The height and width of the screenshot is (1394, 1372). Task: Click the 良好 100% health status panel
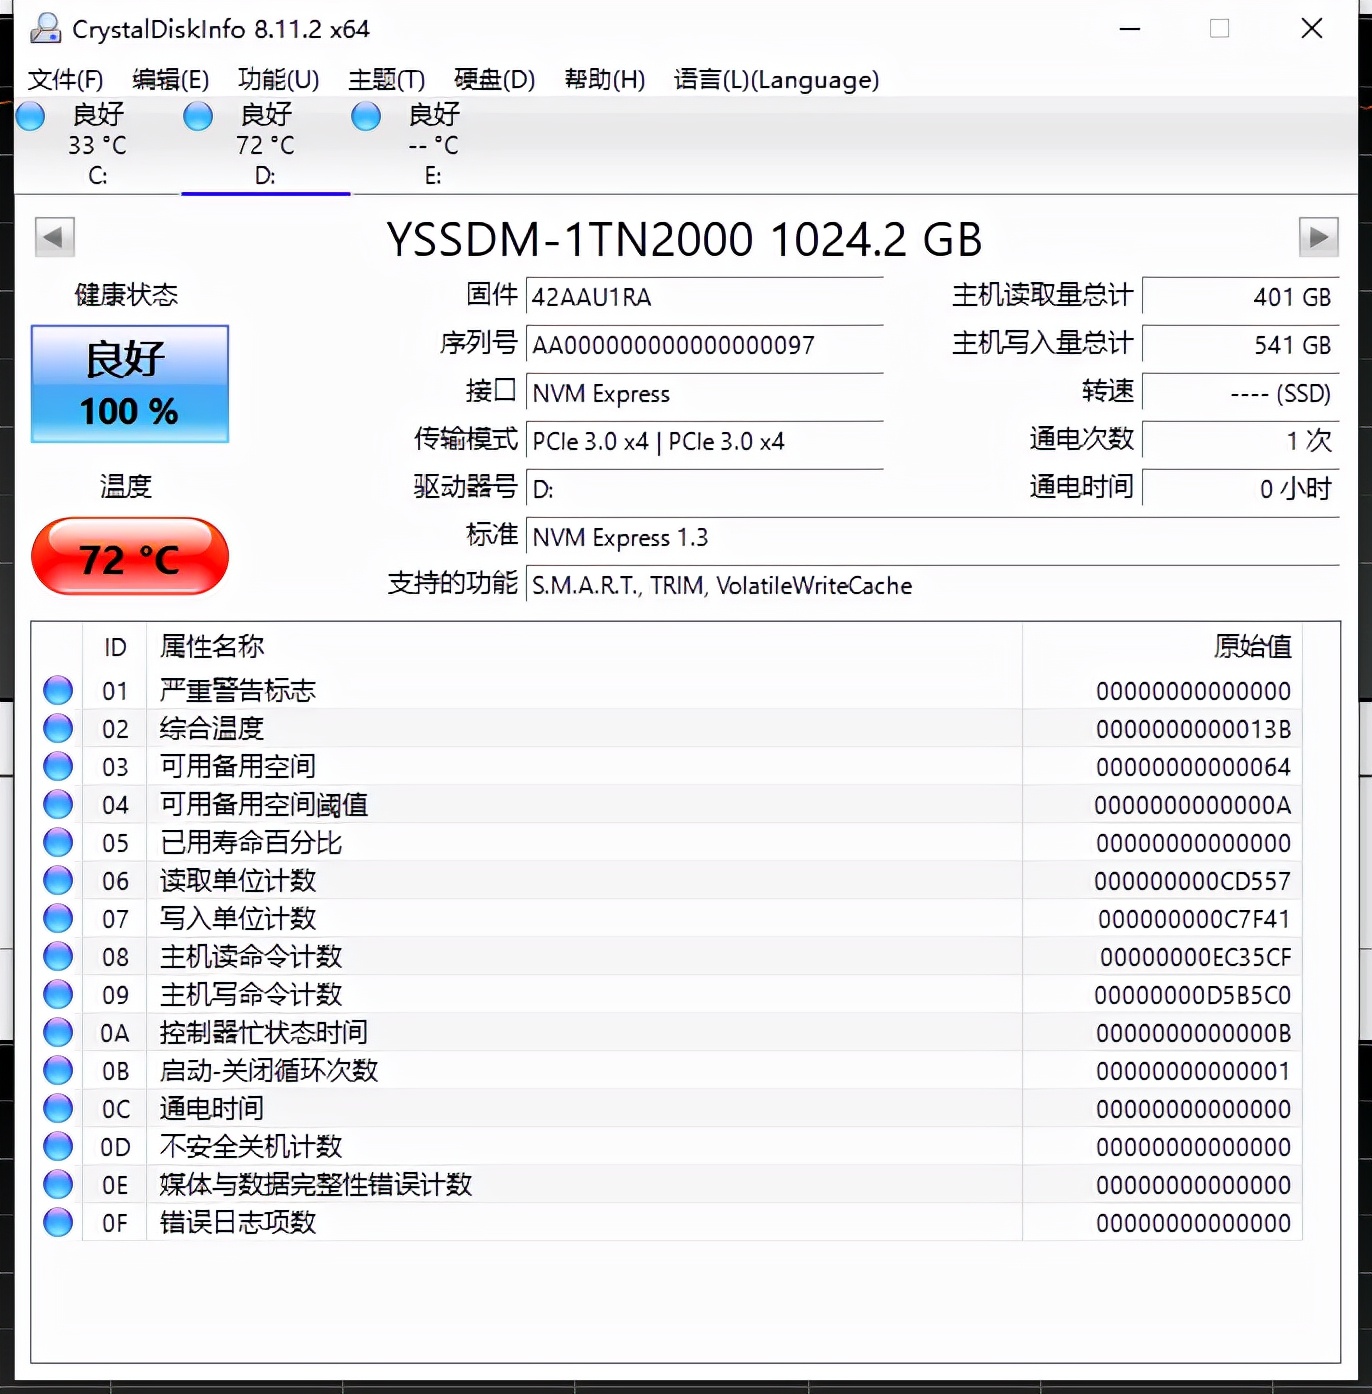click(129, 383)
